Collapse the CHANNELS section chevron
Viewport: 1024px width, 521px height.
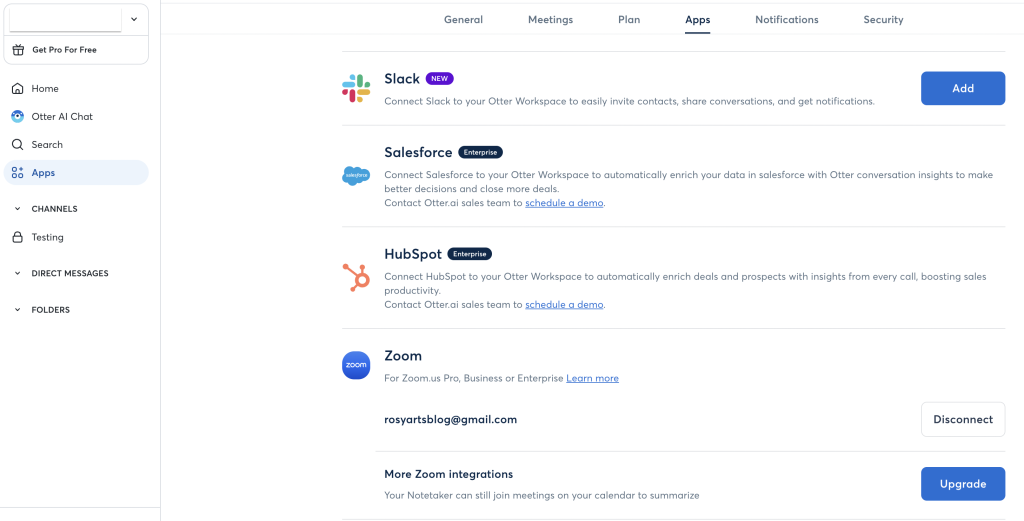point(18,209)
